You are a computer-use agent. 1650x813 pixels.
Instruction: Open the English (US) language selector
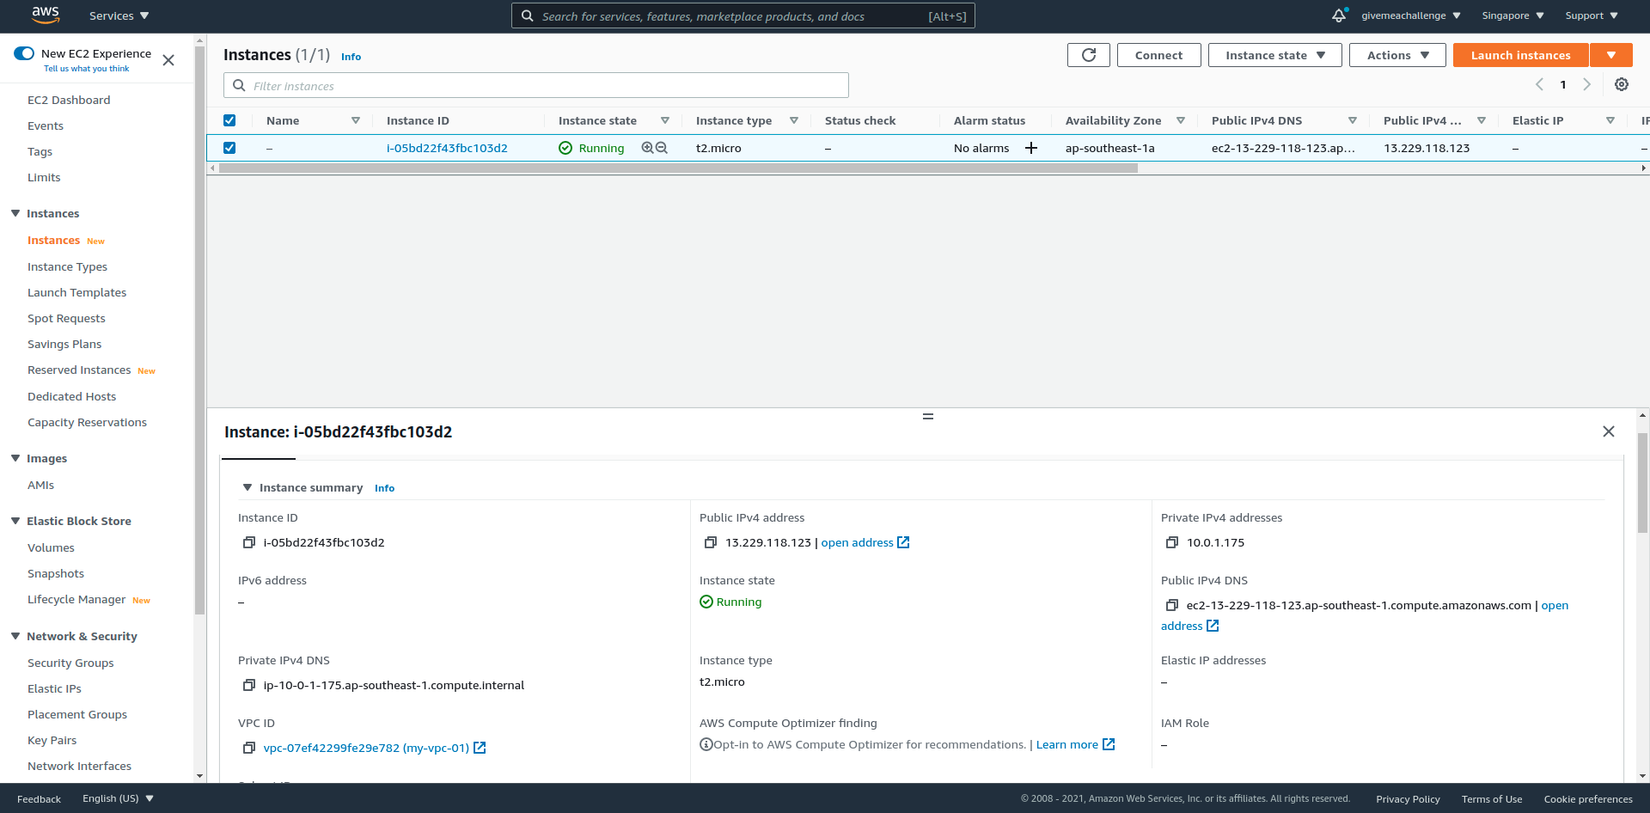118,799
